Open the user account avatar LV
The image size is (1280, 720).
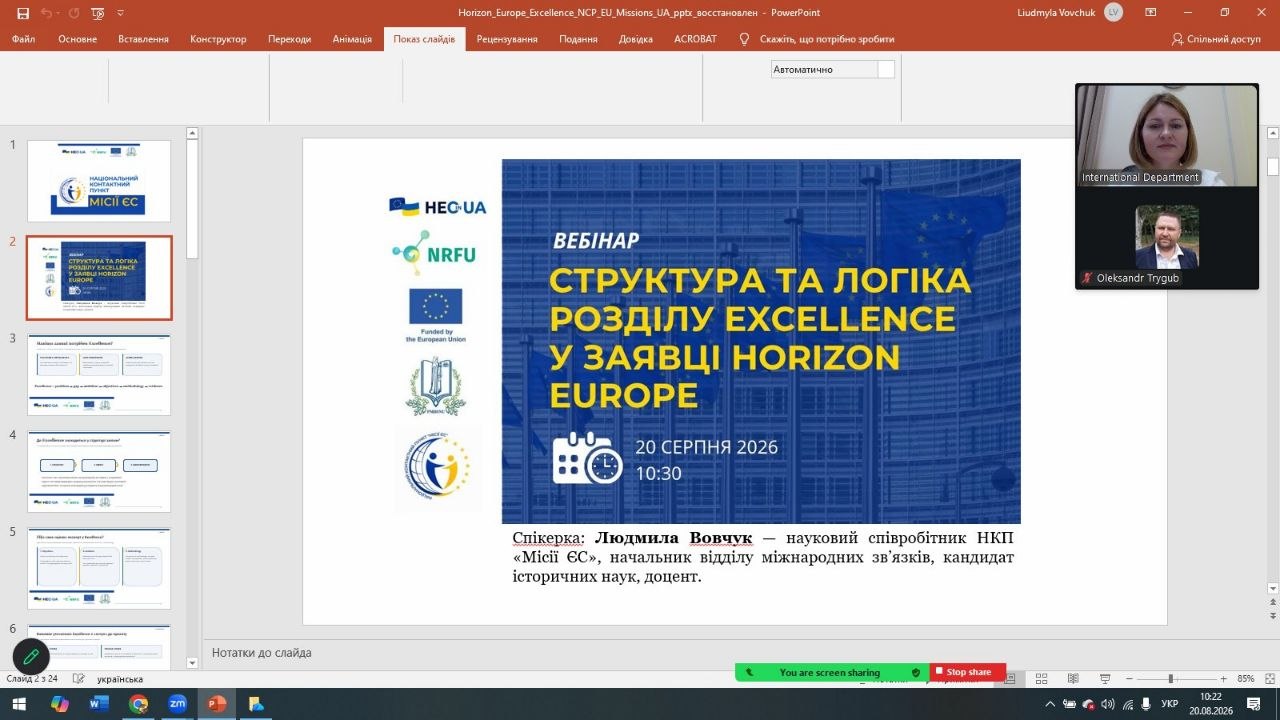(x=1113, y=12)
